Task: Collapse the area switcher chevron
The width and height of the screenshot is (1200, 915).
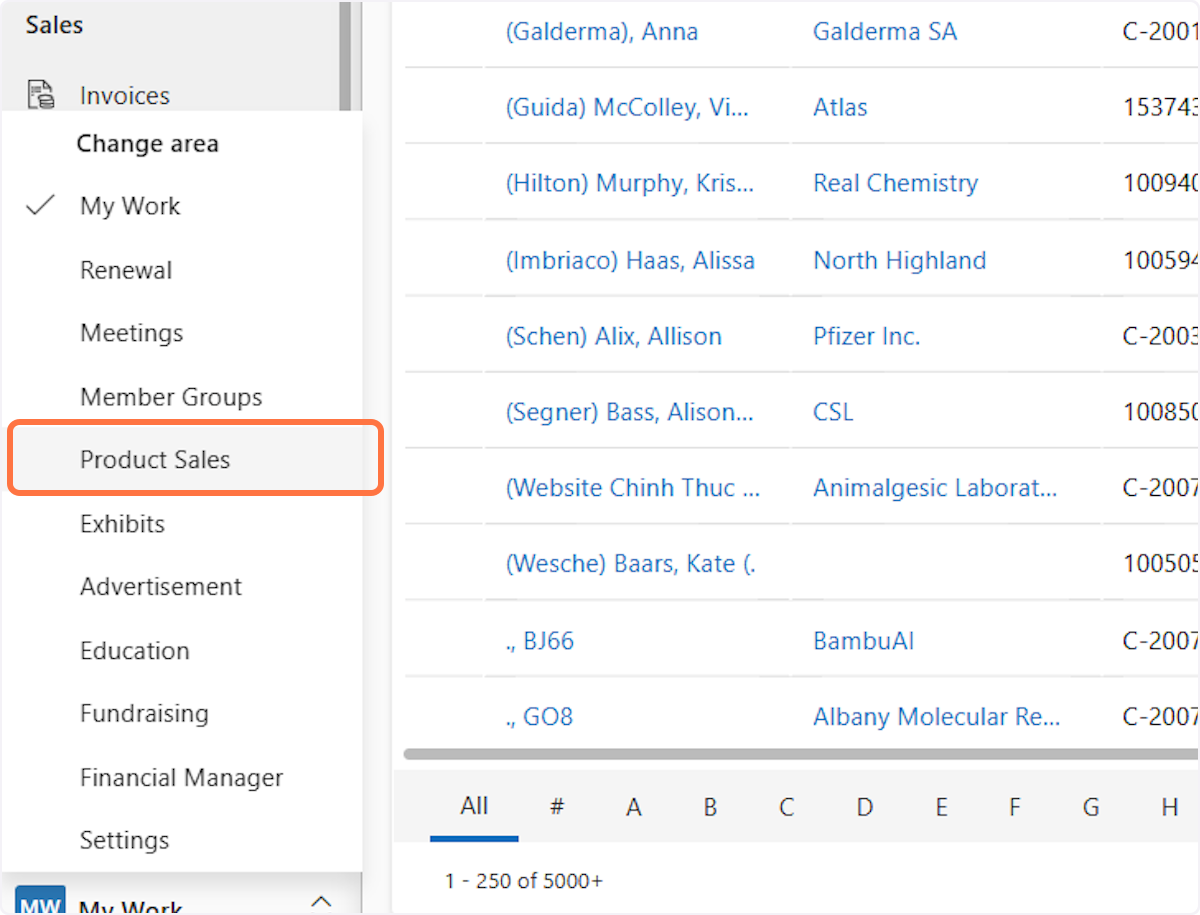Action: pyautogui.click(x=321, y=902)
